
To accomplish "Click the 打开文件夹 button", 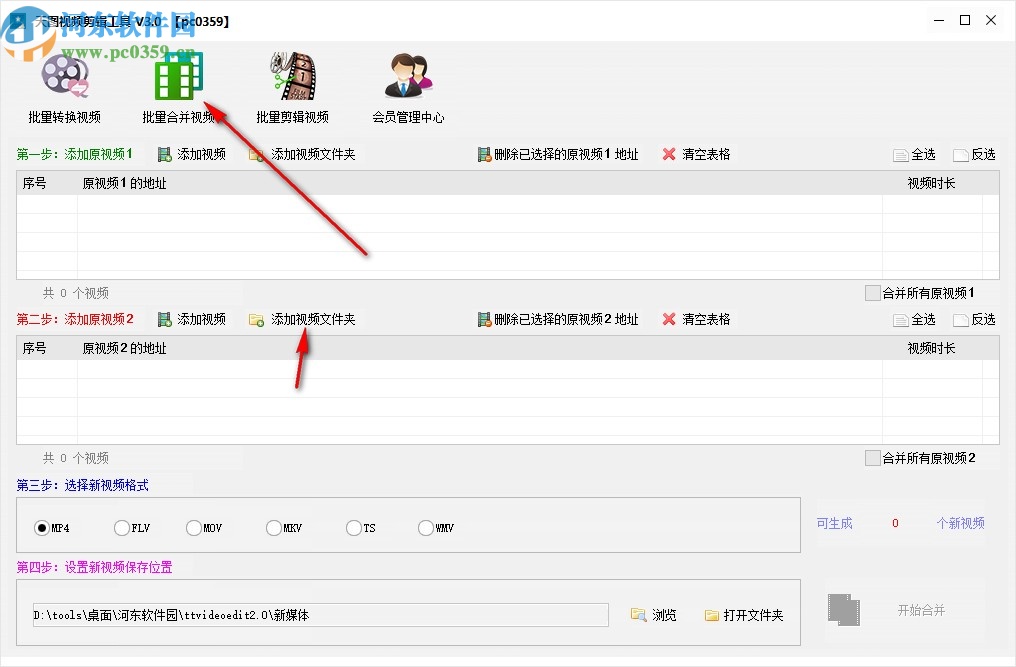I will 744,614.
